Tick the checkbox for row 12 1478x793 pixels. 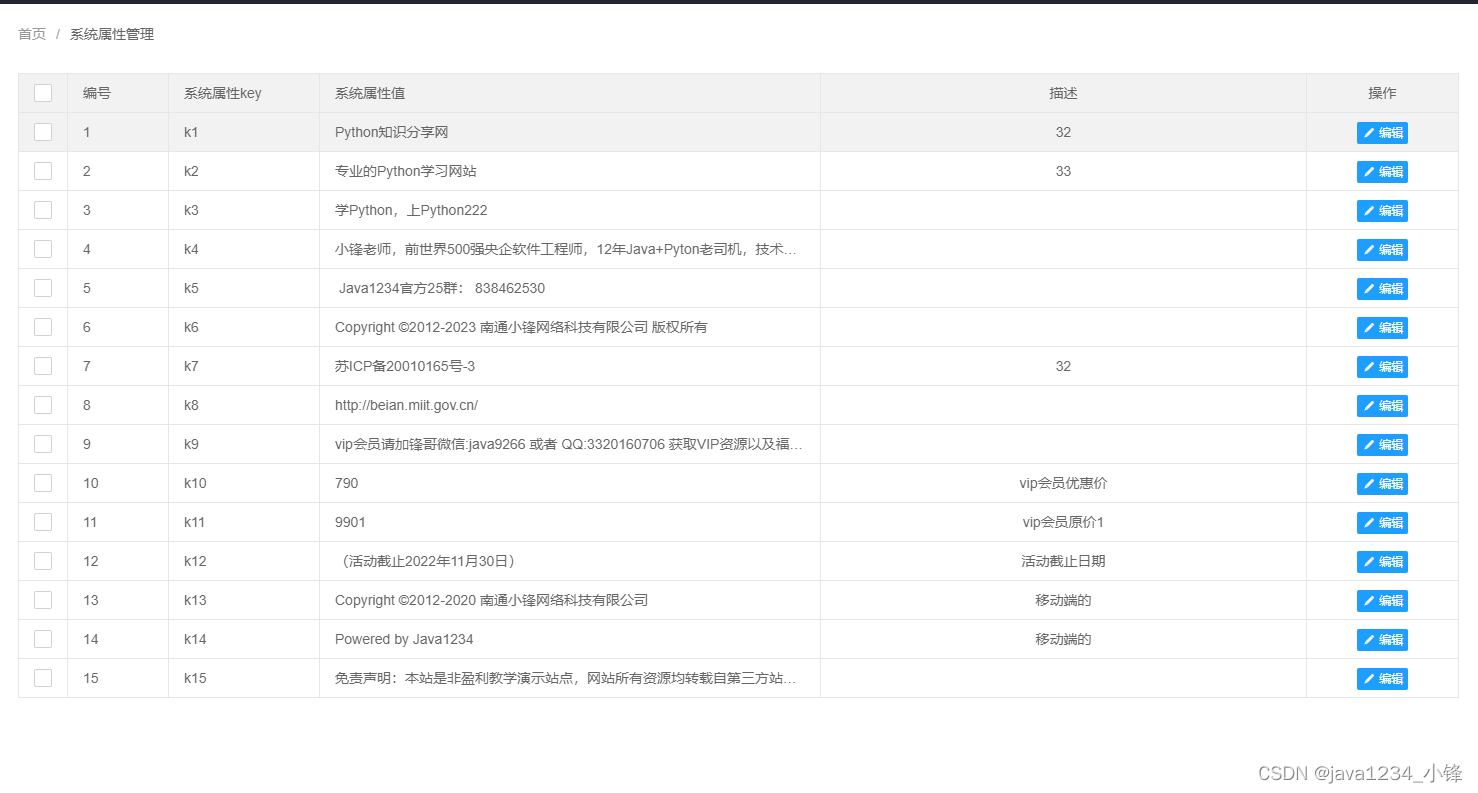[43, 561]
